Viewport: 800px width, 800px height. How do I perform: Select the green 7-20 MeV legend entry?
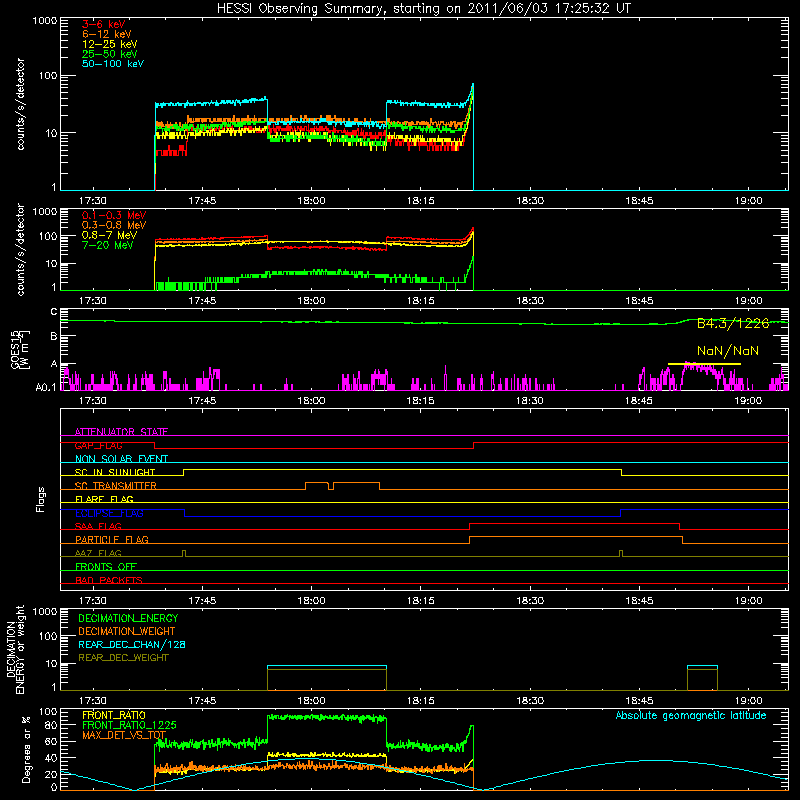(x=108, y=245)
